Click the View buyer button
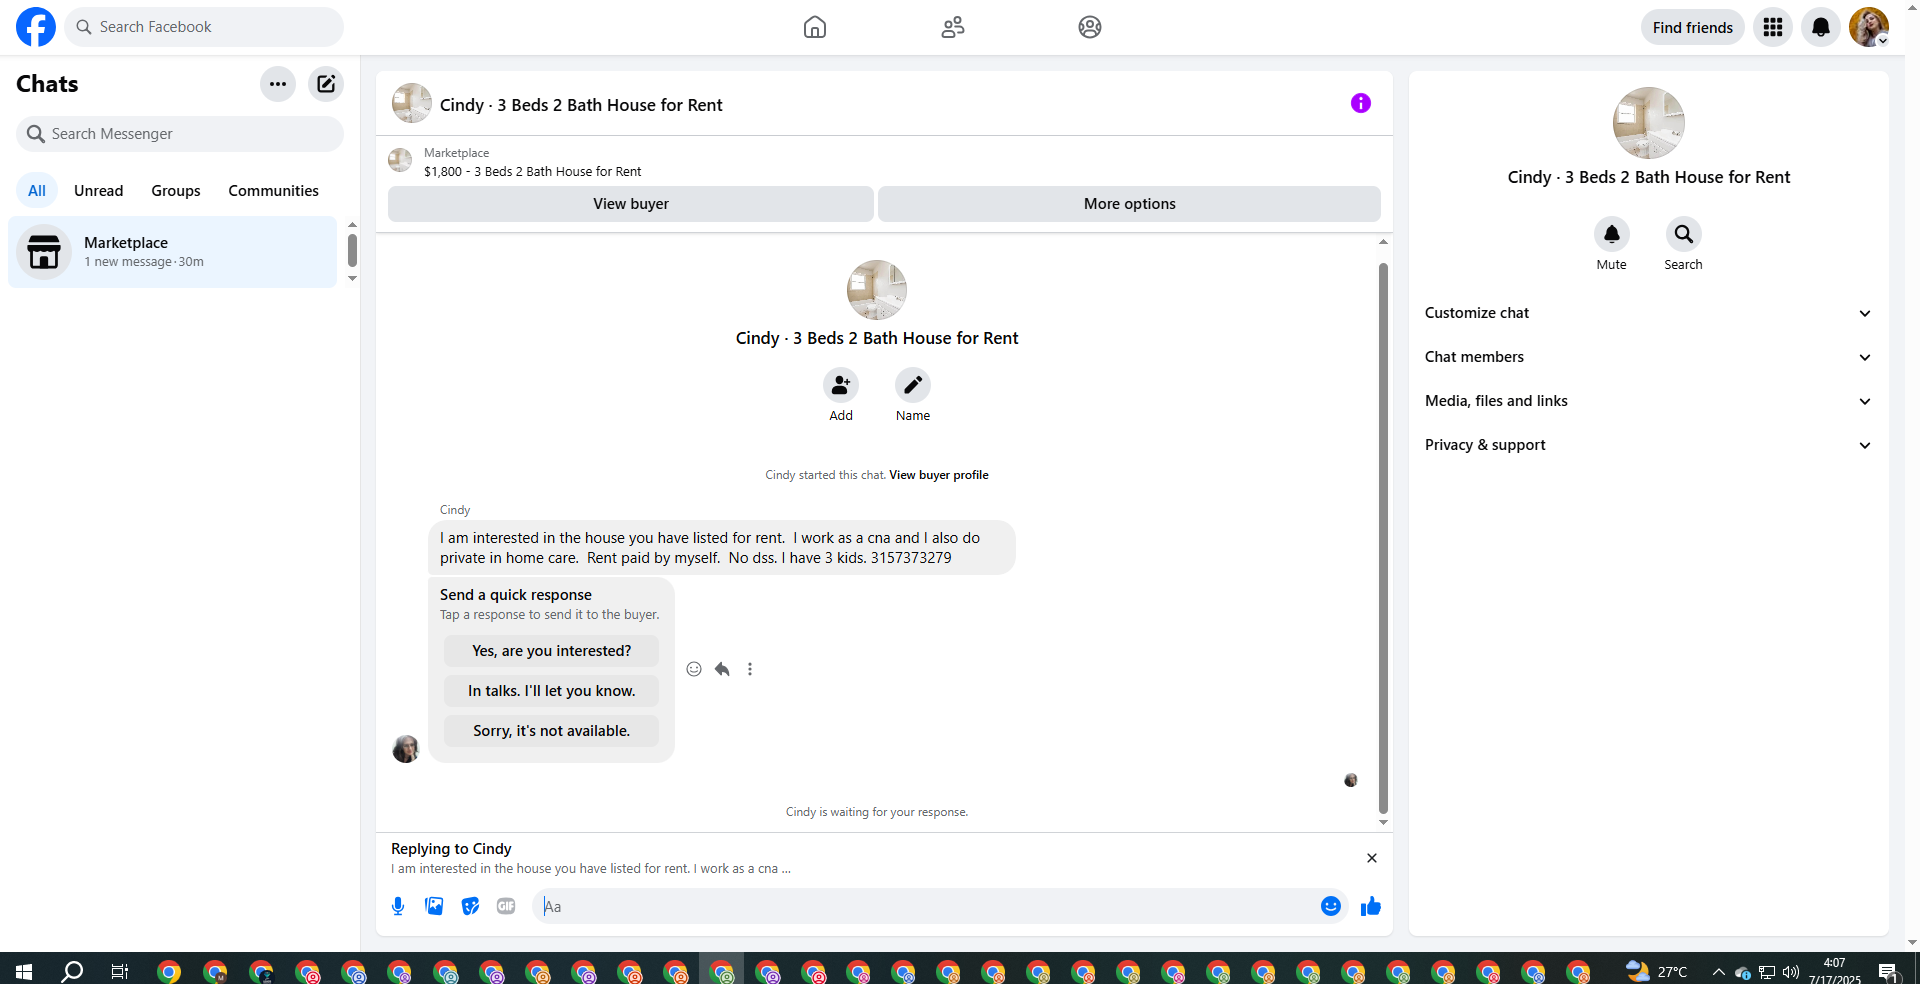 point(631,204)
